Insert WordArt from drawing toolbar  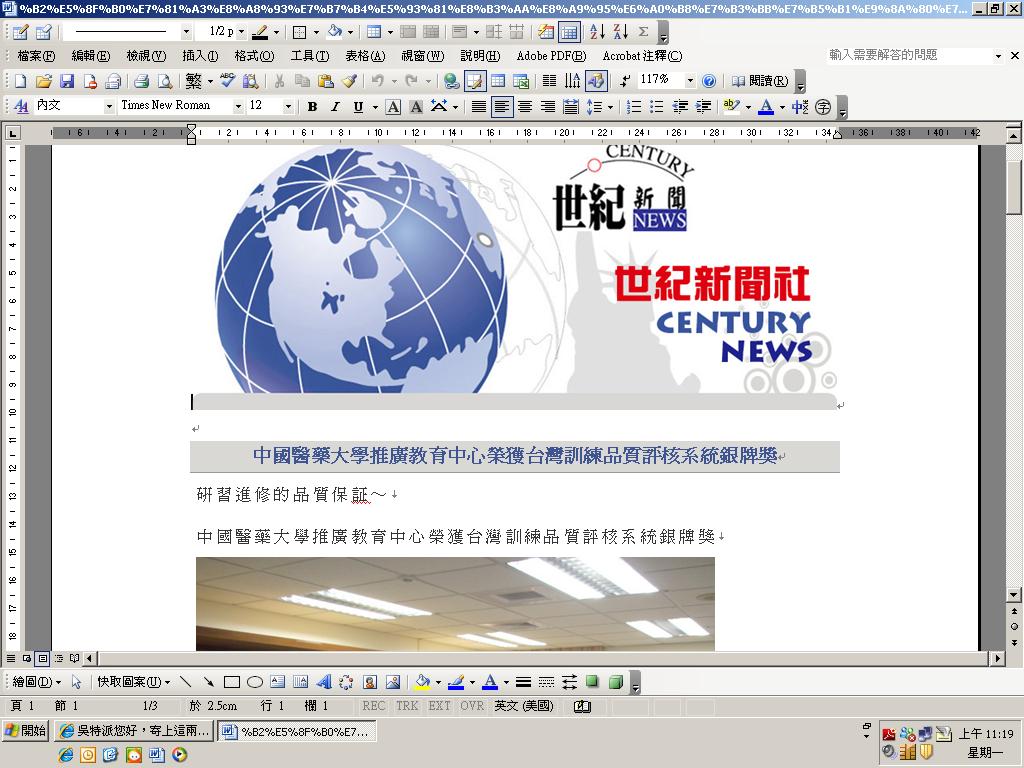pos(324,682)
